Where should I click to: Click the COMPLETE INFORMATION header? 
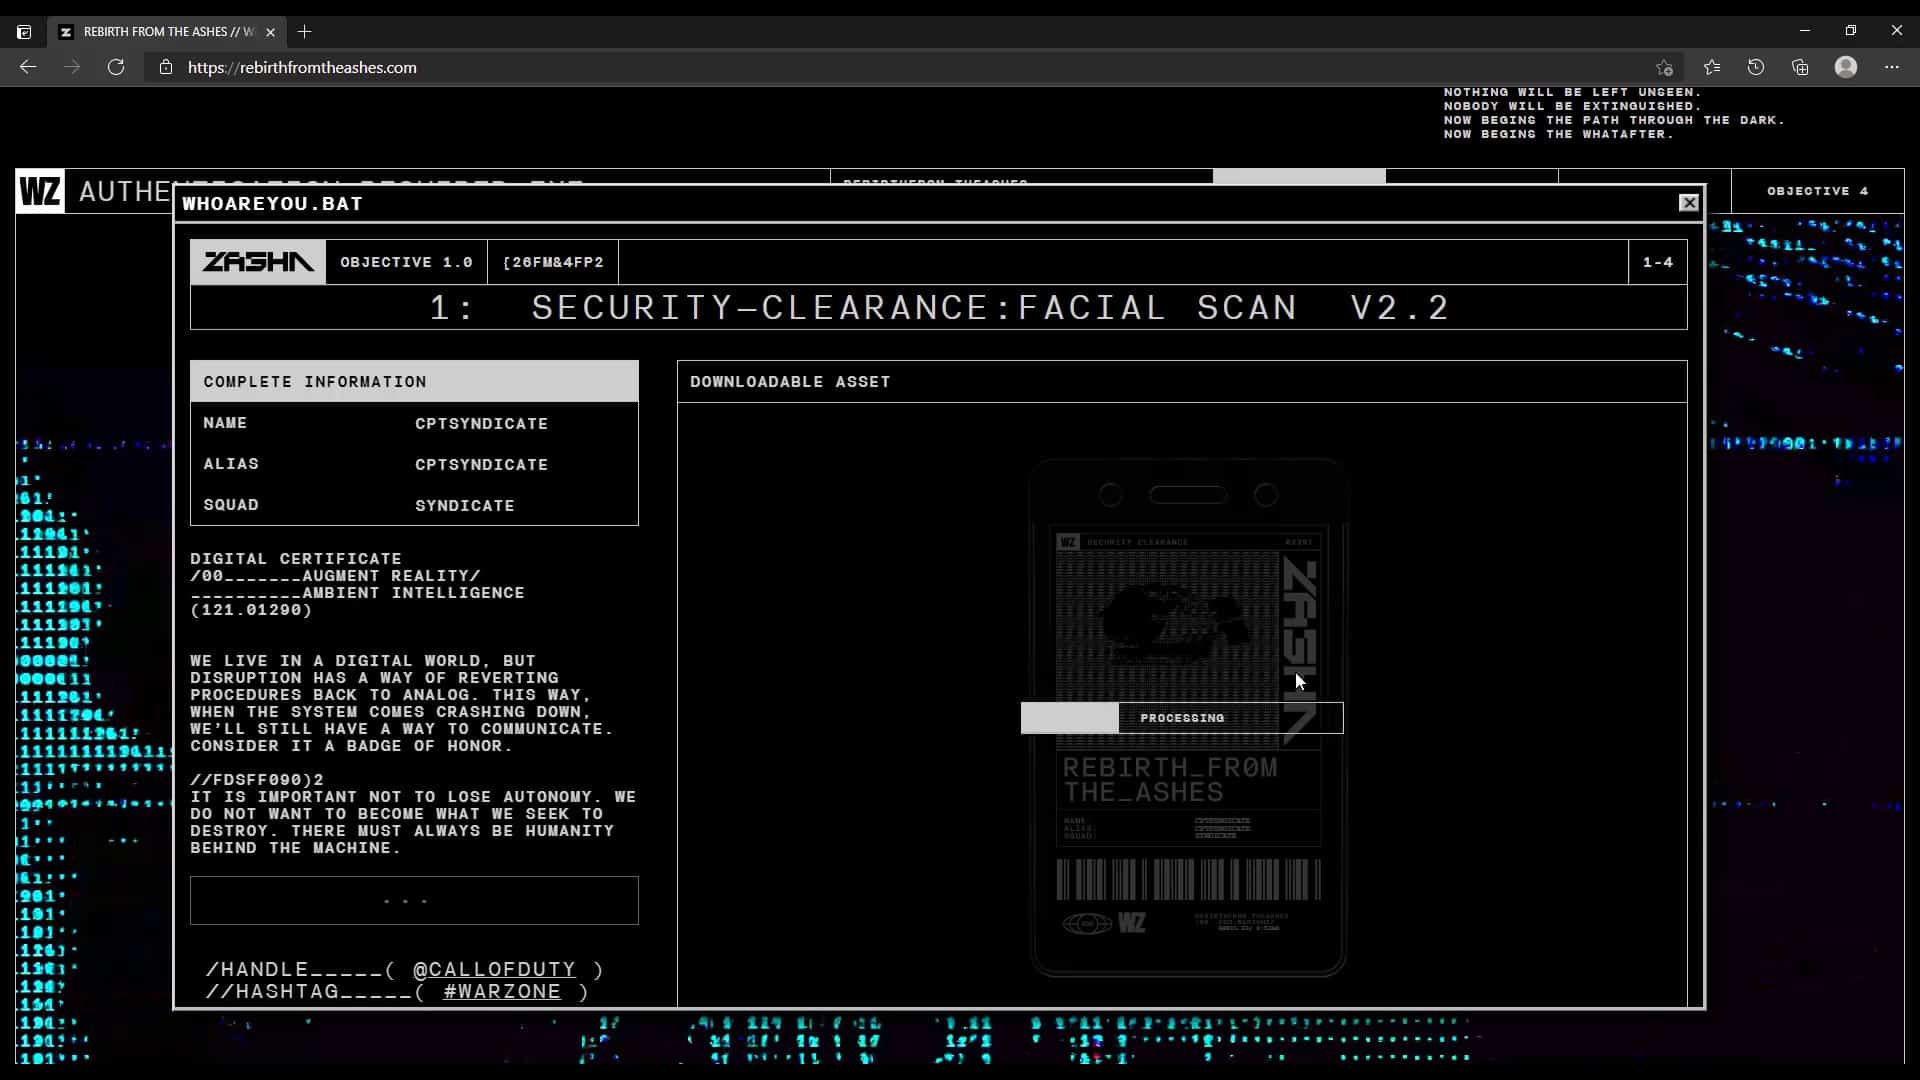coord(414,382)
